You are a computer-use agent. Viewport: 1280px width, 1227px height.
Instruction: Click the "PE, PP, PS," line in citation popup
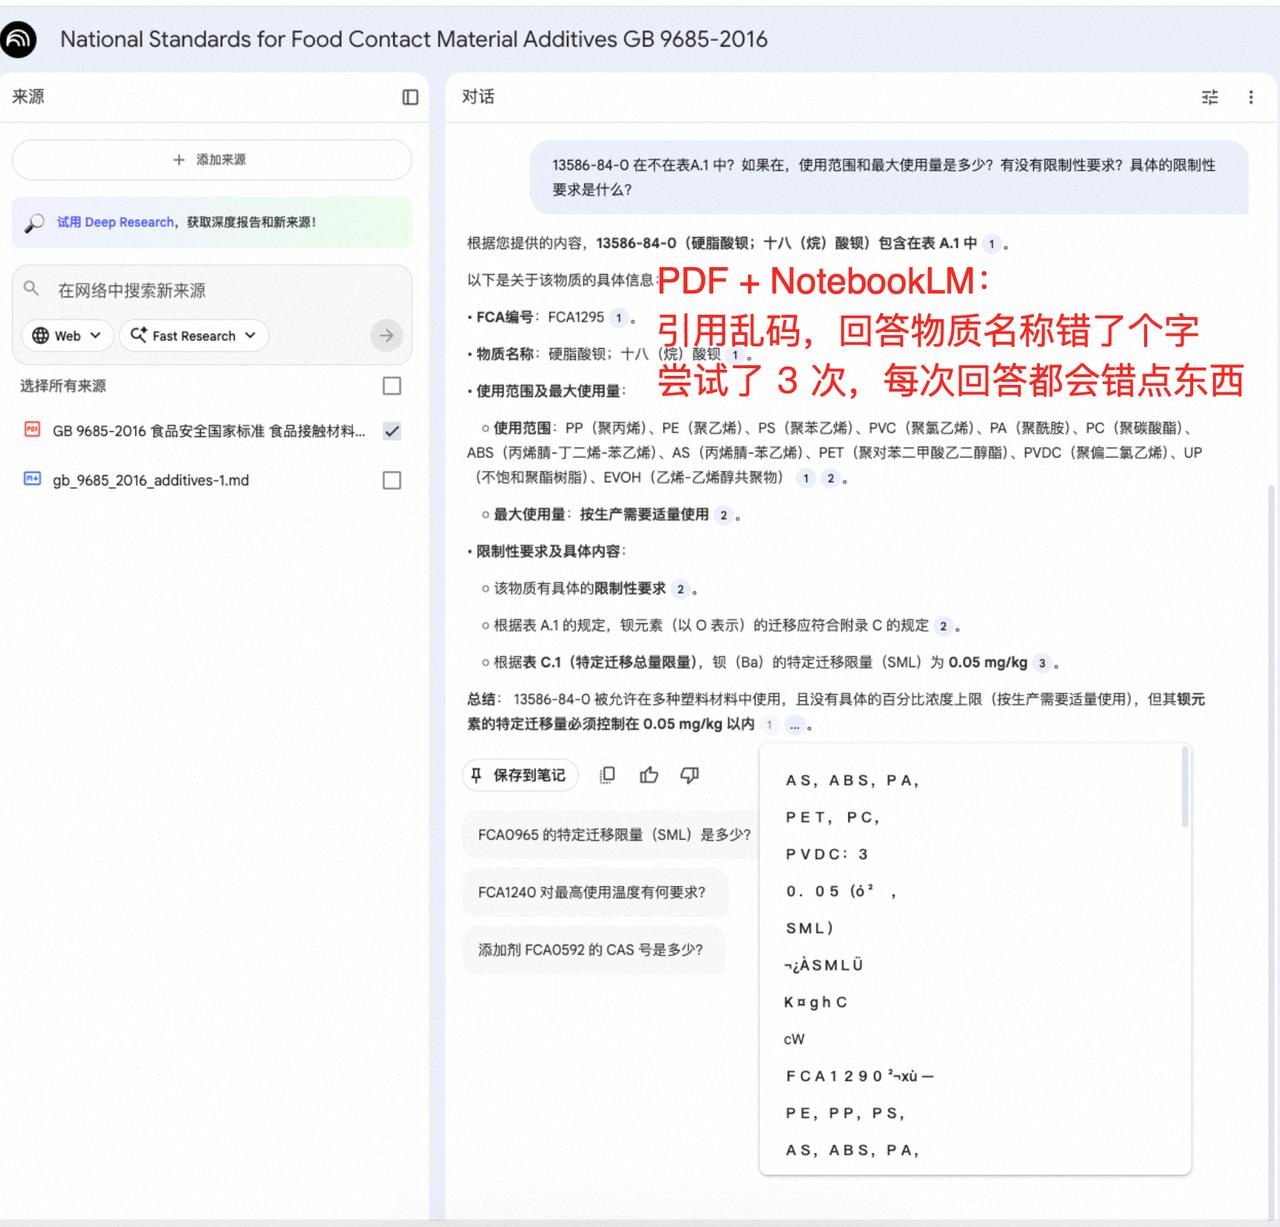pyautogui.click(x=845, y=1114)
